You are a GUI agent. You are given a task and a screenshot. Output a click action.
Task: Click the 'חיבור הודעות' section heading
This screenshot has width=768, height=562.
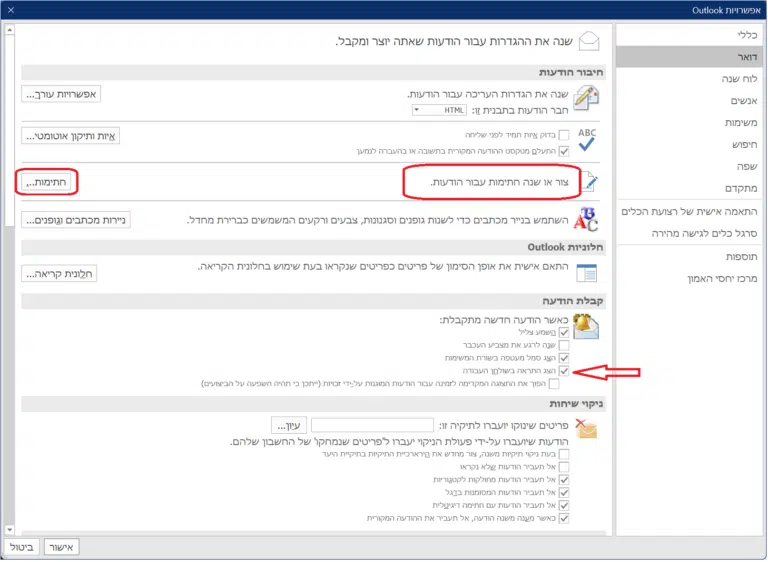[571, 73]
